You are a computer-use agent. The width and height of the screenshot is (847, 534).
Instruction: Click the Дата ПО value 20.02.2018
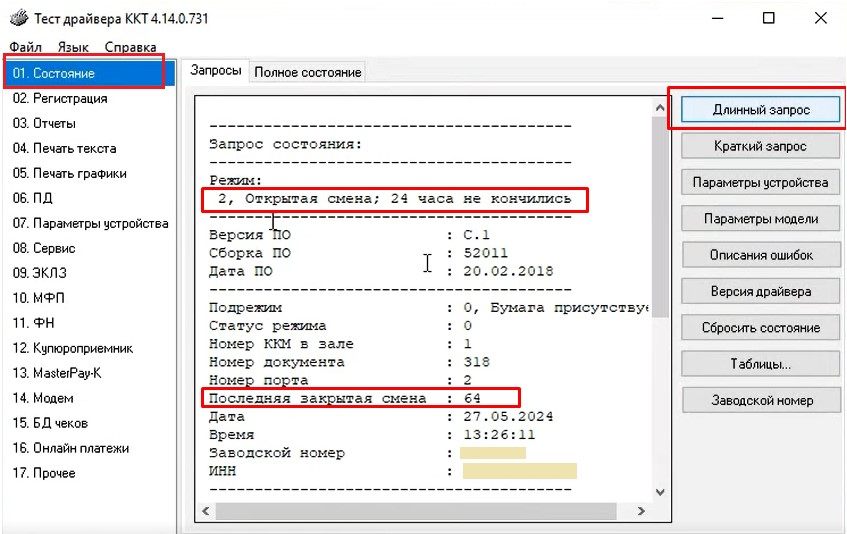(x=508, y=271)
